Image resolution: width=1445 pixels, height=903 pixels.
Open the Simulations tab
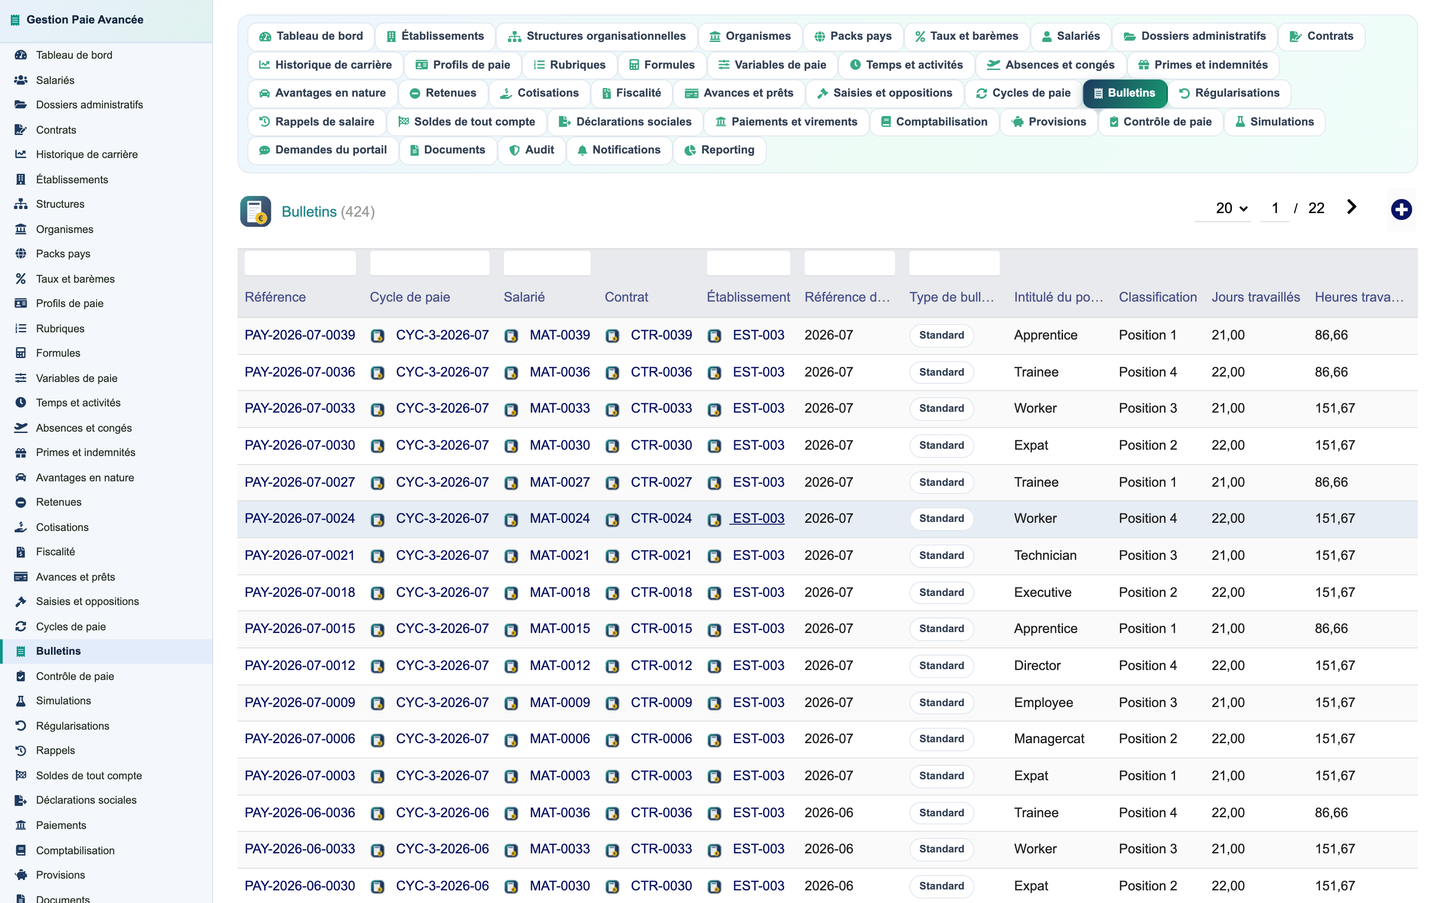[x=1274, y=122]
